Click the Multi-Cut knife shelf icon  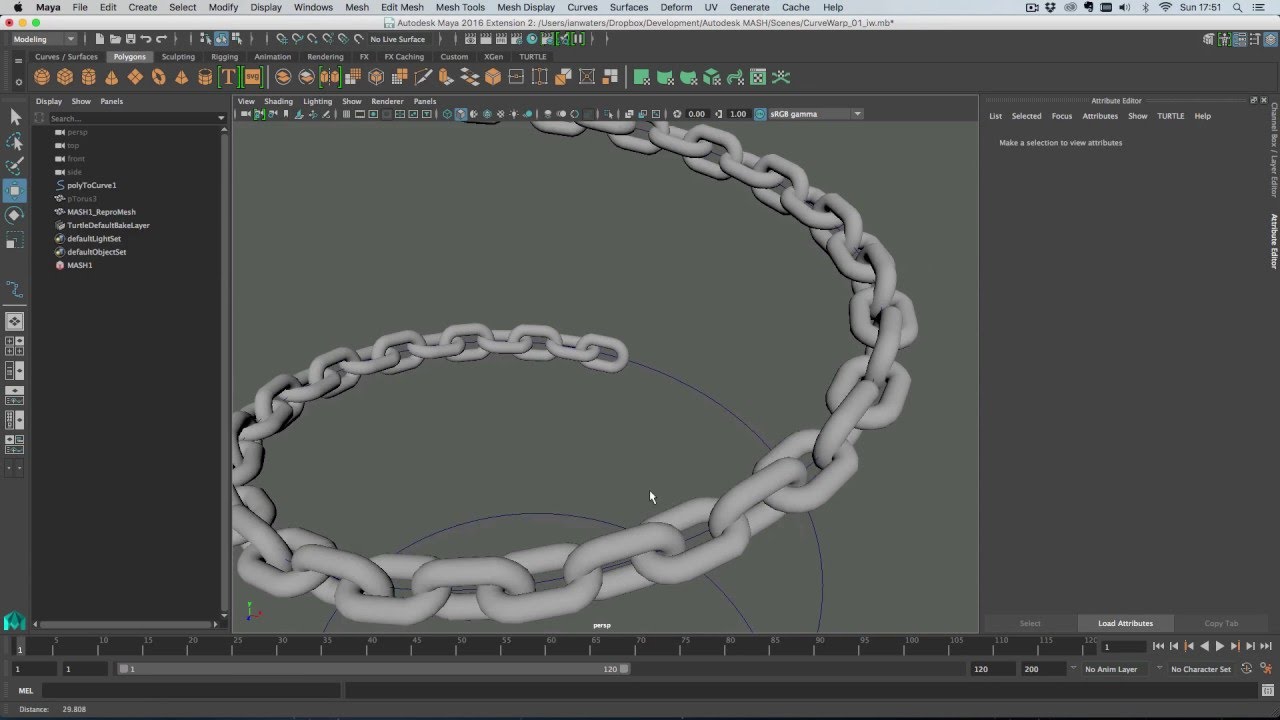tap(423, 77)
